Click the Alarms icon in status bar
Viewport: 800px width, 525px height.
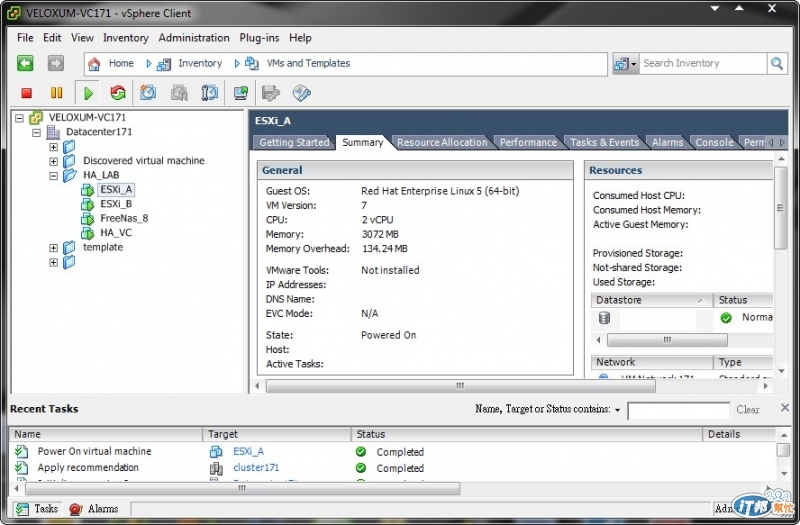(76, 509)
